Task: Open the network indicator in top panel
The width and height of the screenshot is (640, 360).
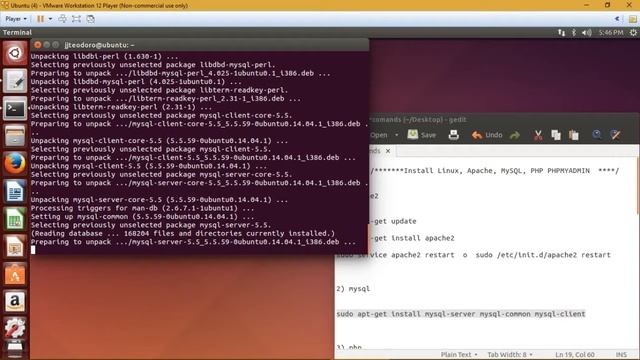Action: coord(562,33)
